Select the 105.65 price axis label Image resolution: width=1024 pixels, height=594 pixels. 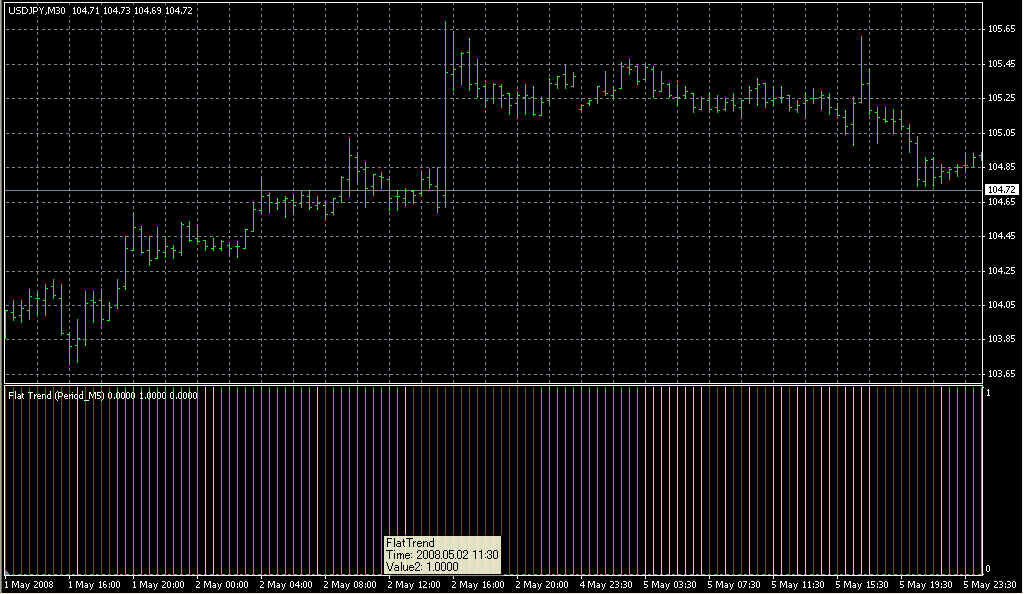1001,29
